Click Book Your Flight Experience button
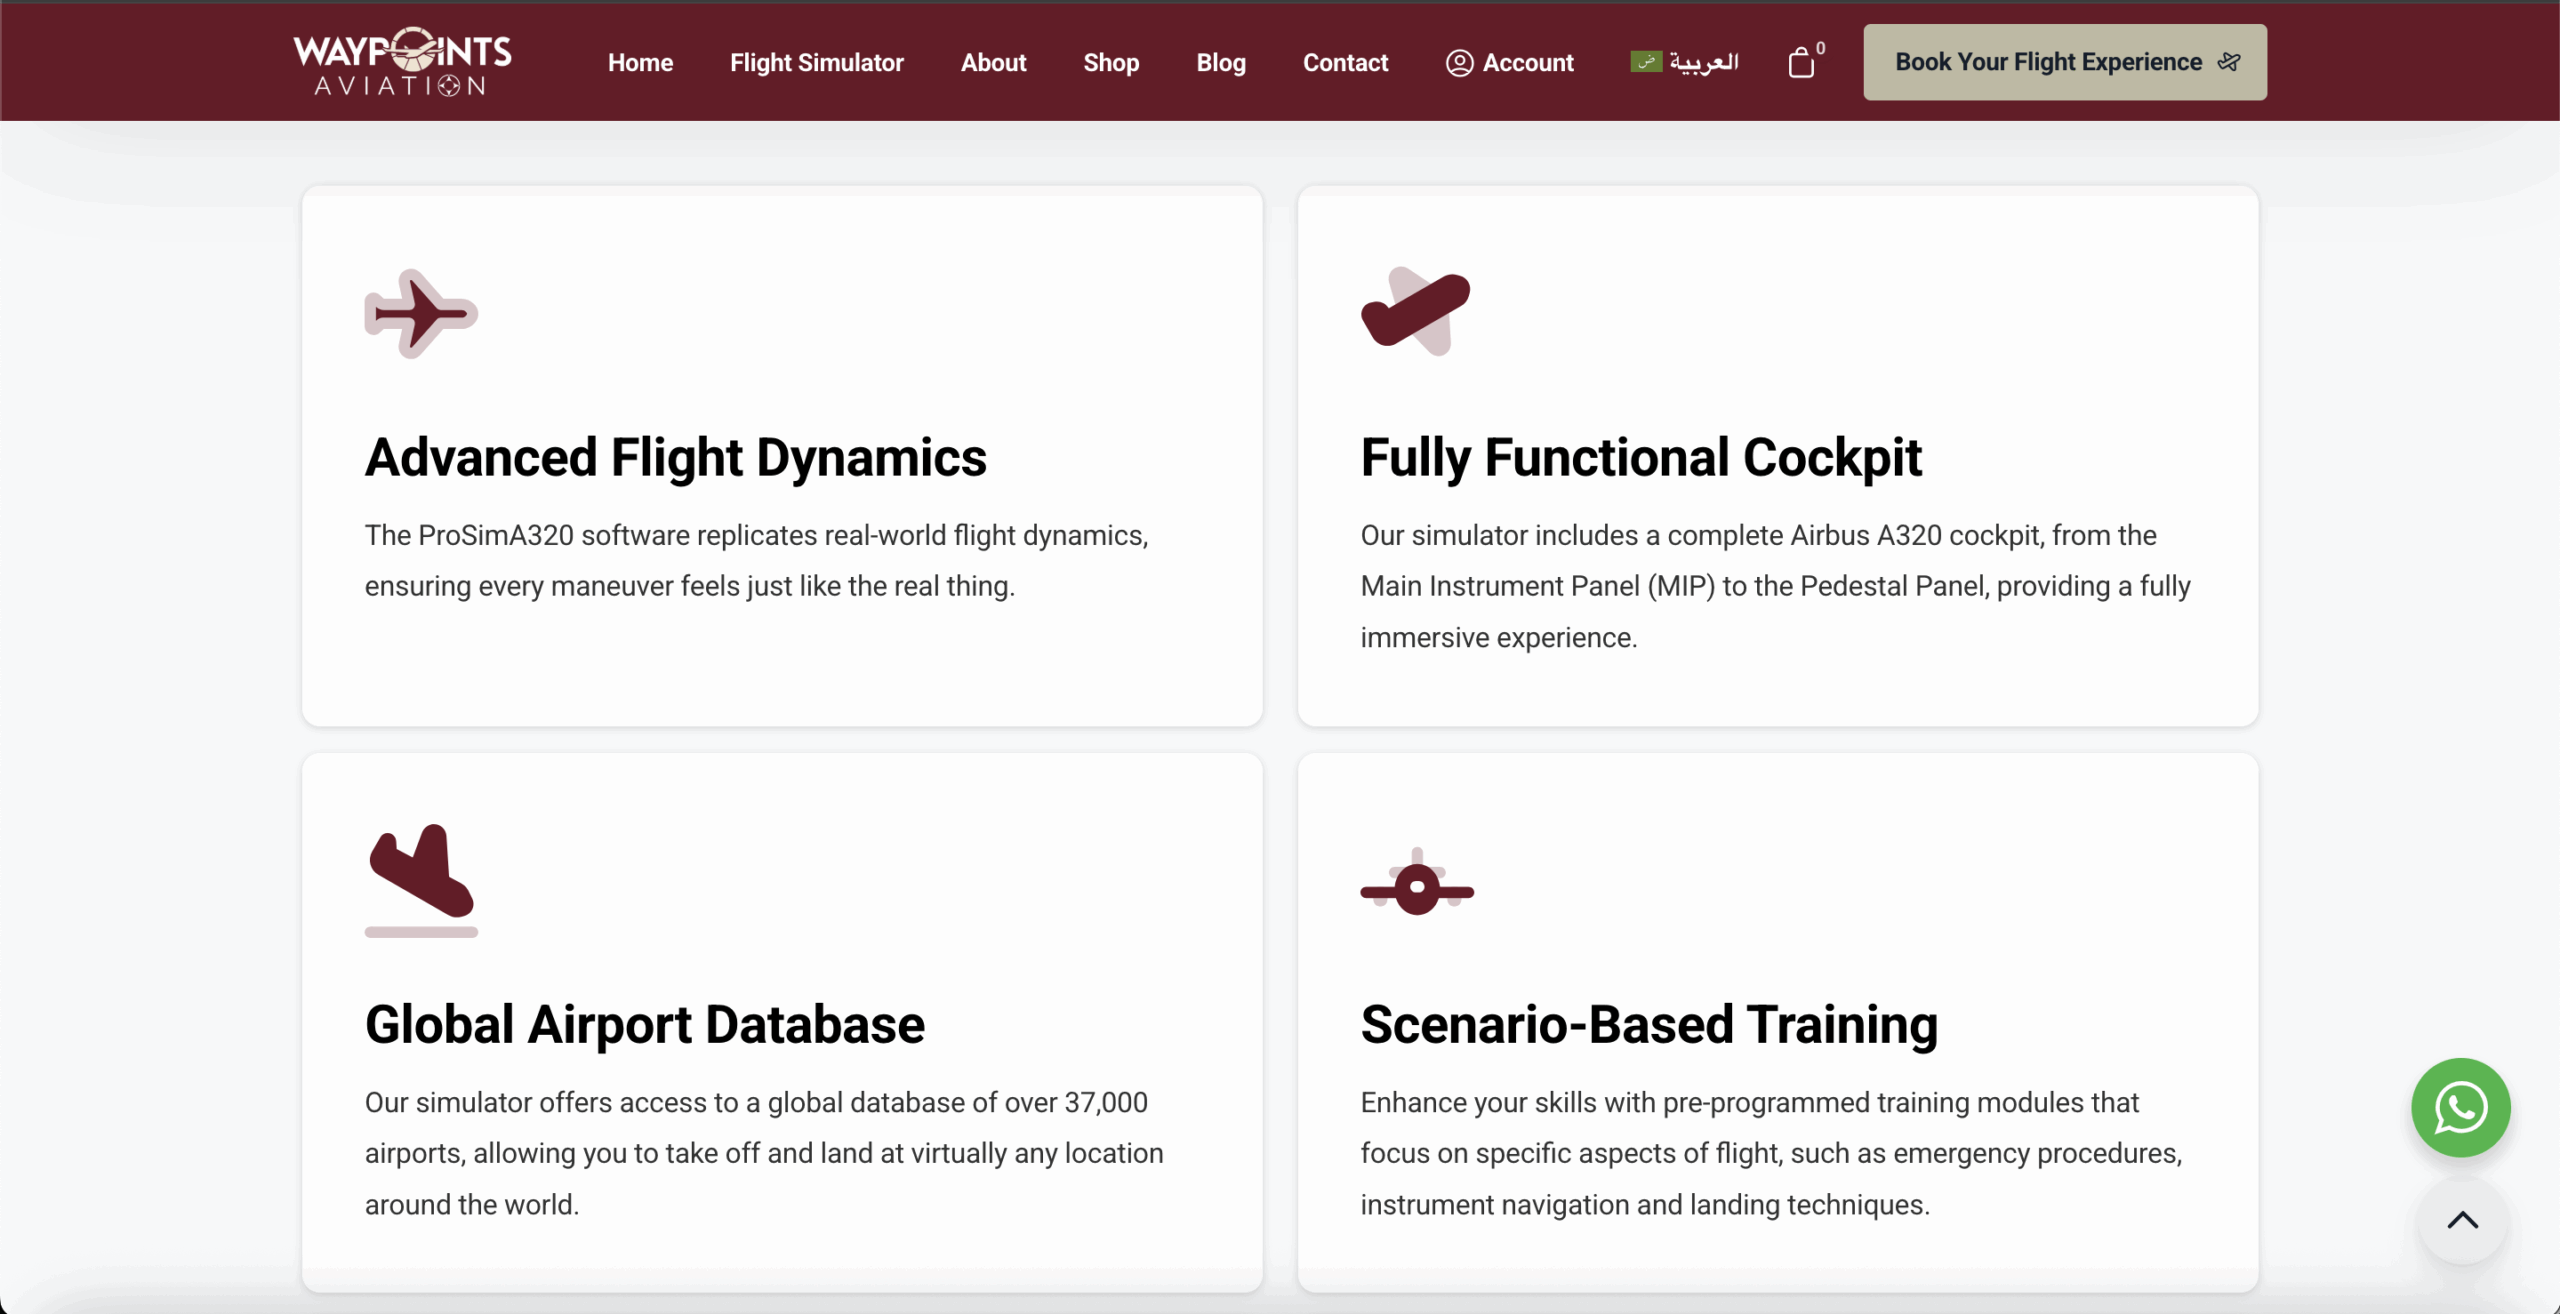The image size is (2560, 1314). pos(2065,62)
